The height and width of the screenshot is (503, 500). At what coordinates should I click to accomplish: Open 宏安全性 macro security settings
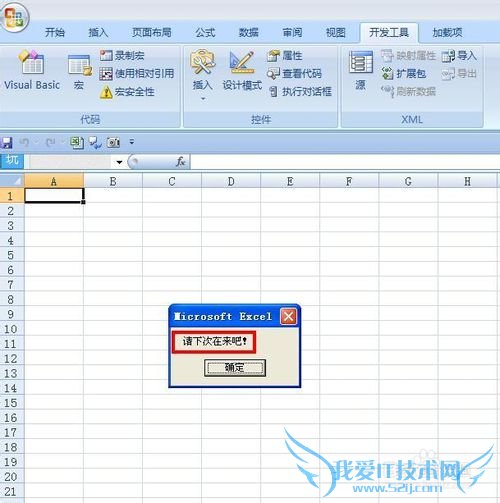[127, 92]
